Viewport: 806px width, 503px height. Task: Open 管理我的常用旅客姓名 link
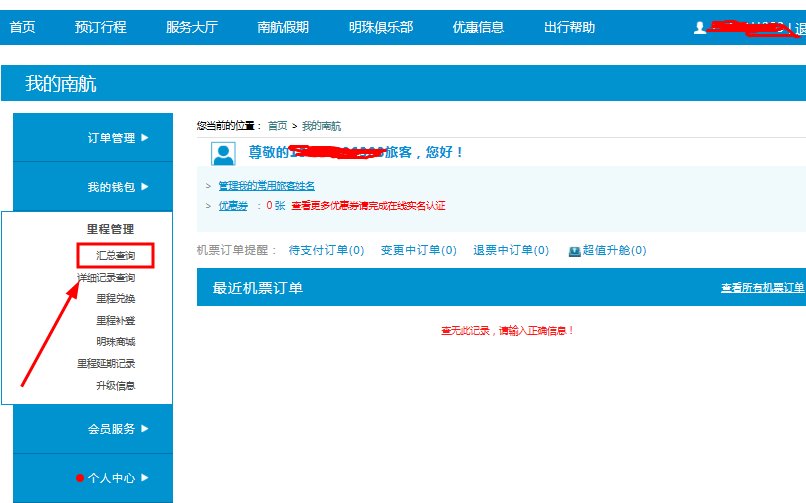[x=267, y=185]
